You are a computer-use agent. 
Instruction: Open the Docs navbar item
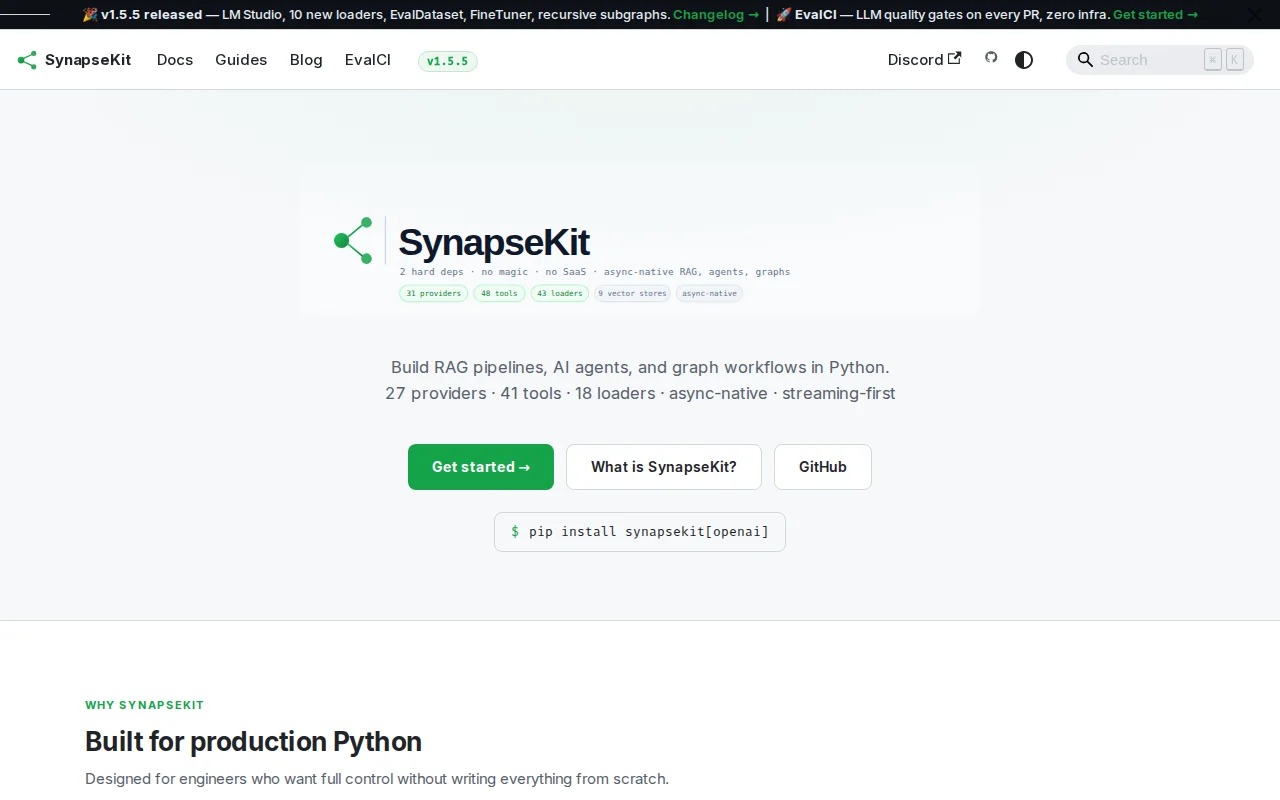175,60
